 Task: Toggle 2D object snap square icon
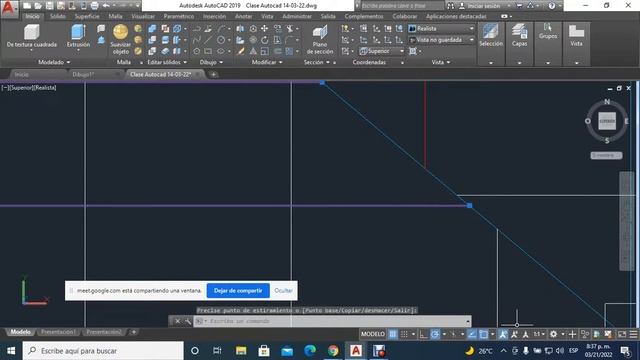tap(483, 334)
